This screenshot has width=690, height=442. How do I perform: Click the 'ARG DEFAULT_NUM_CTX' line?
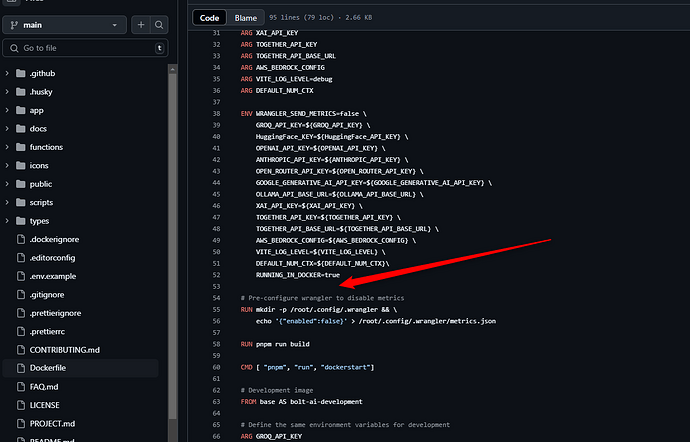coord(277,91)
